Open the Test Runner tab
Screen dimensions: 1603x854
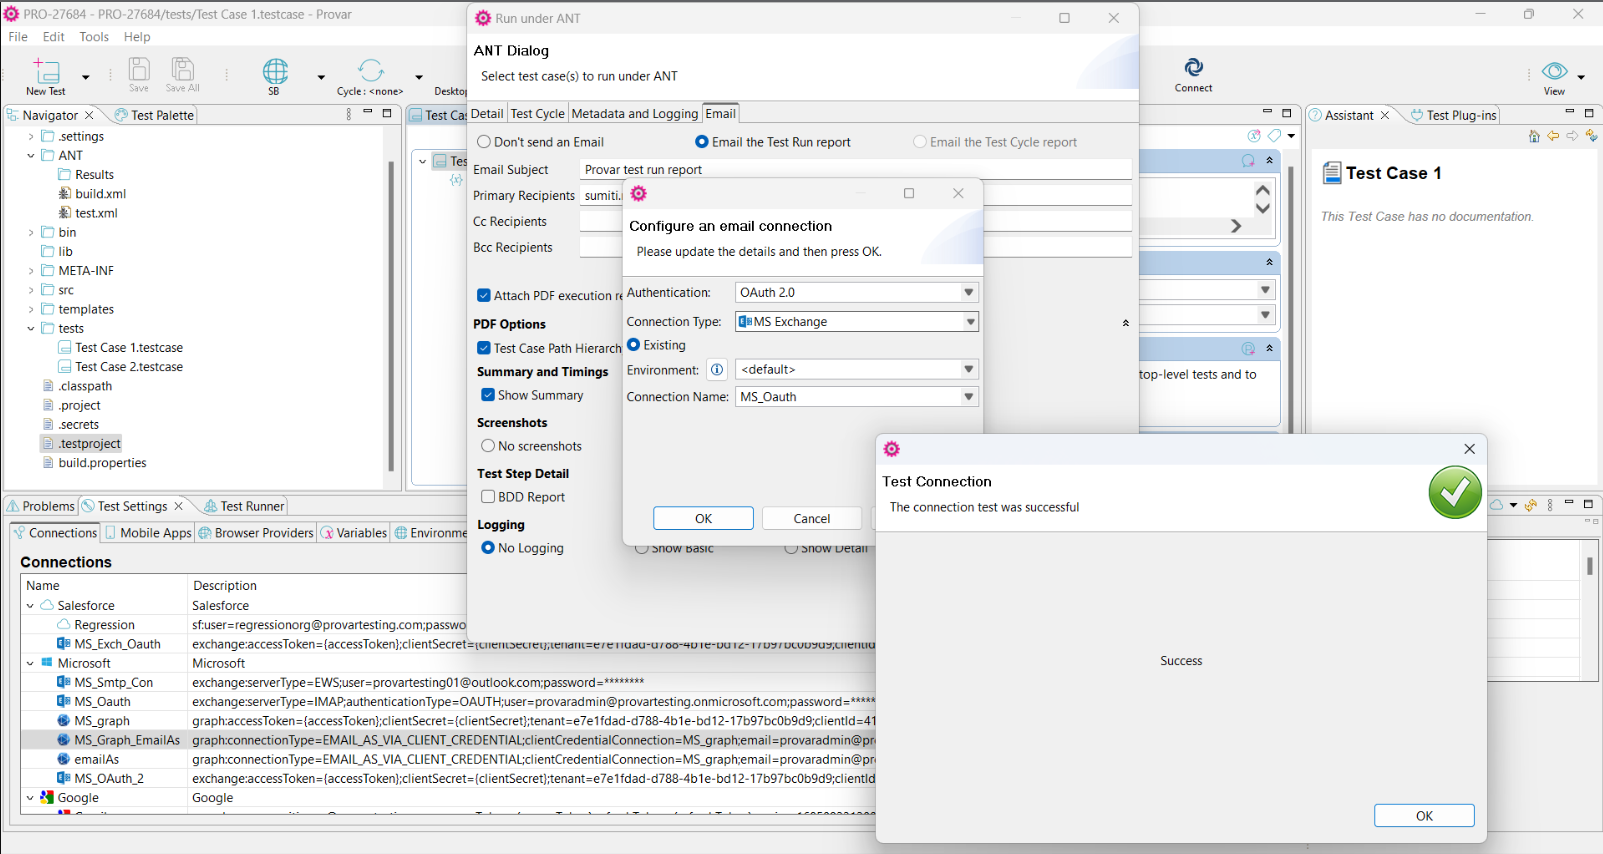coord(245,506)
